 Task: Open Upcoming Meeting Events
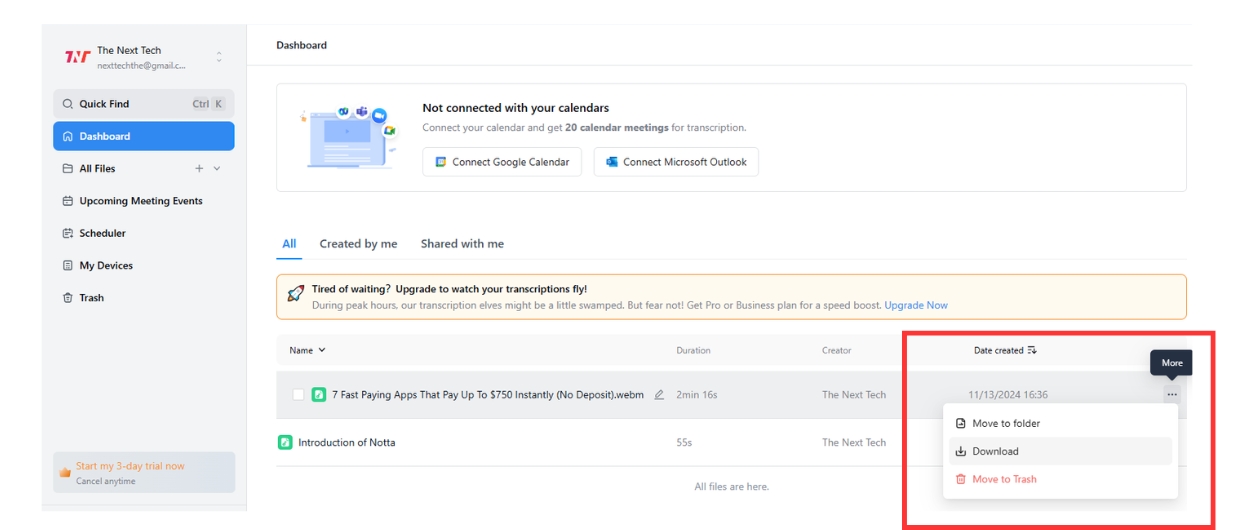pos(141,201)
